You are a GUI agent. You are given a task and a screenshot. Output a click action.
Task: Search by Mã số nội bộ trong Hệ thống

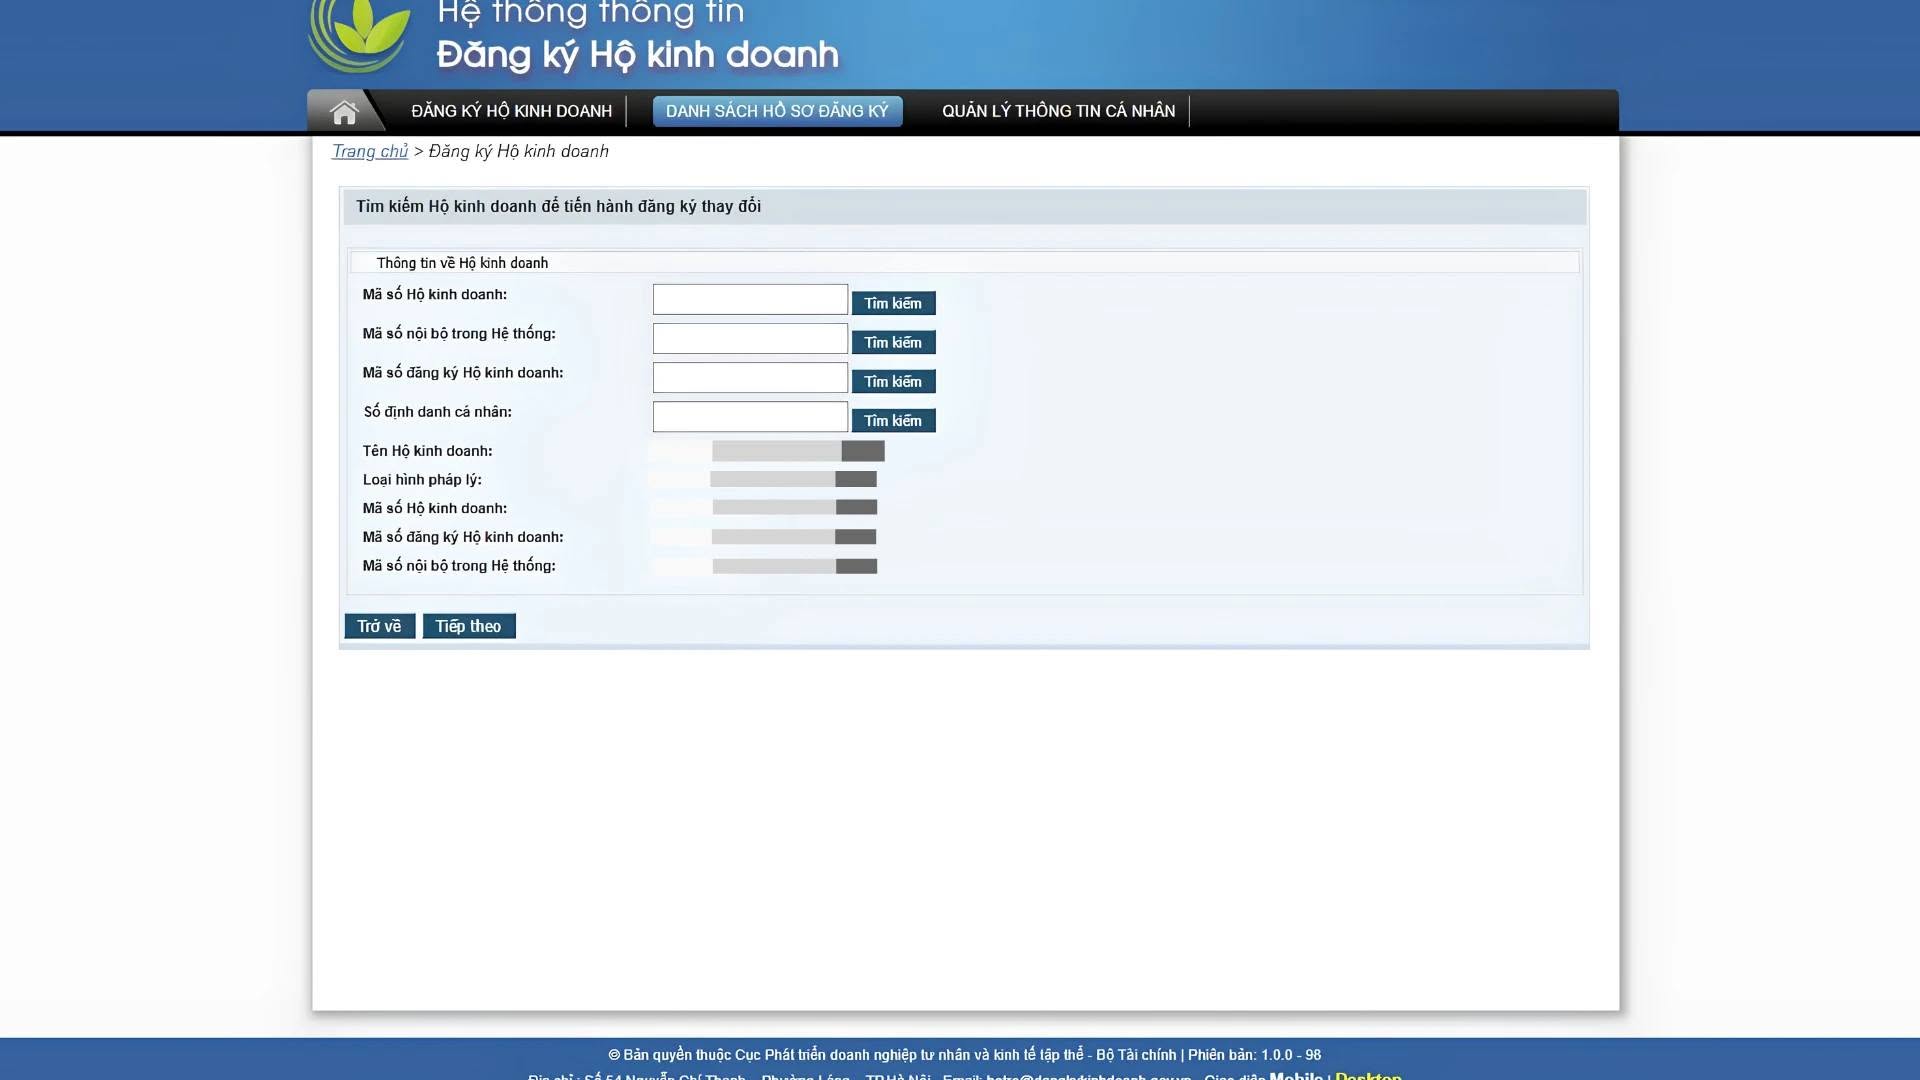click(893, 342)
